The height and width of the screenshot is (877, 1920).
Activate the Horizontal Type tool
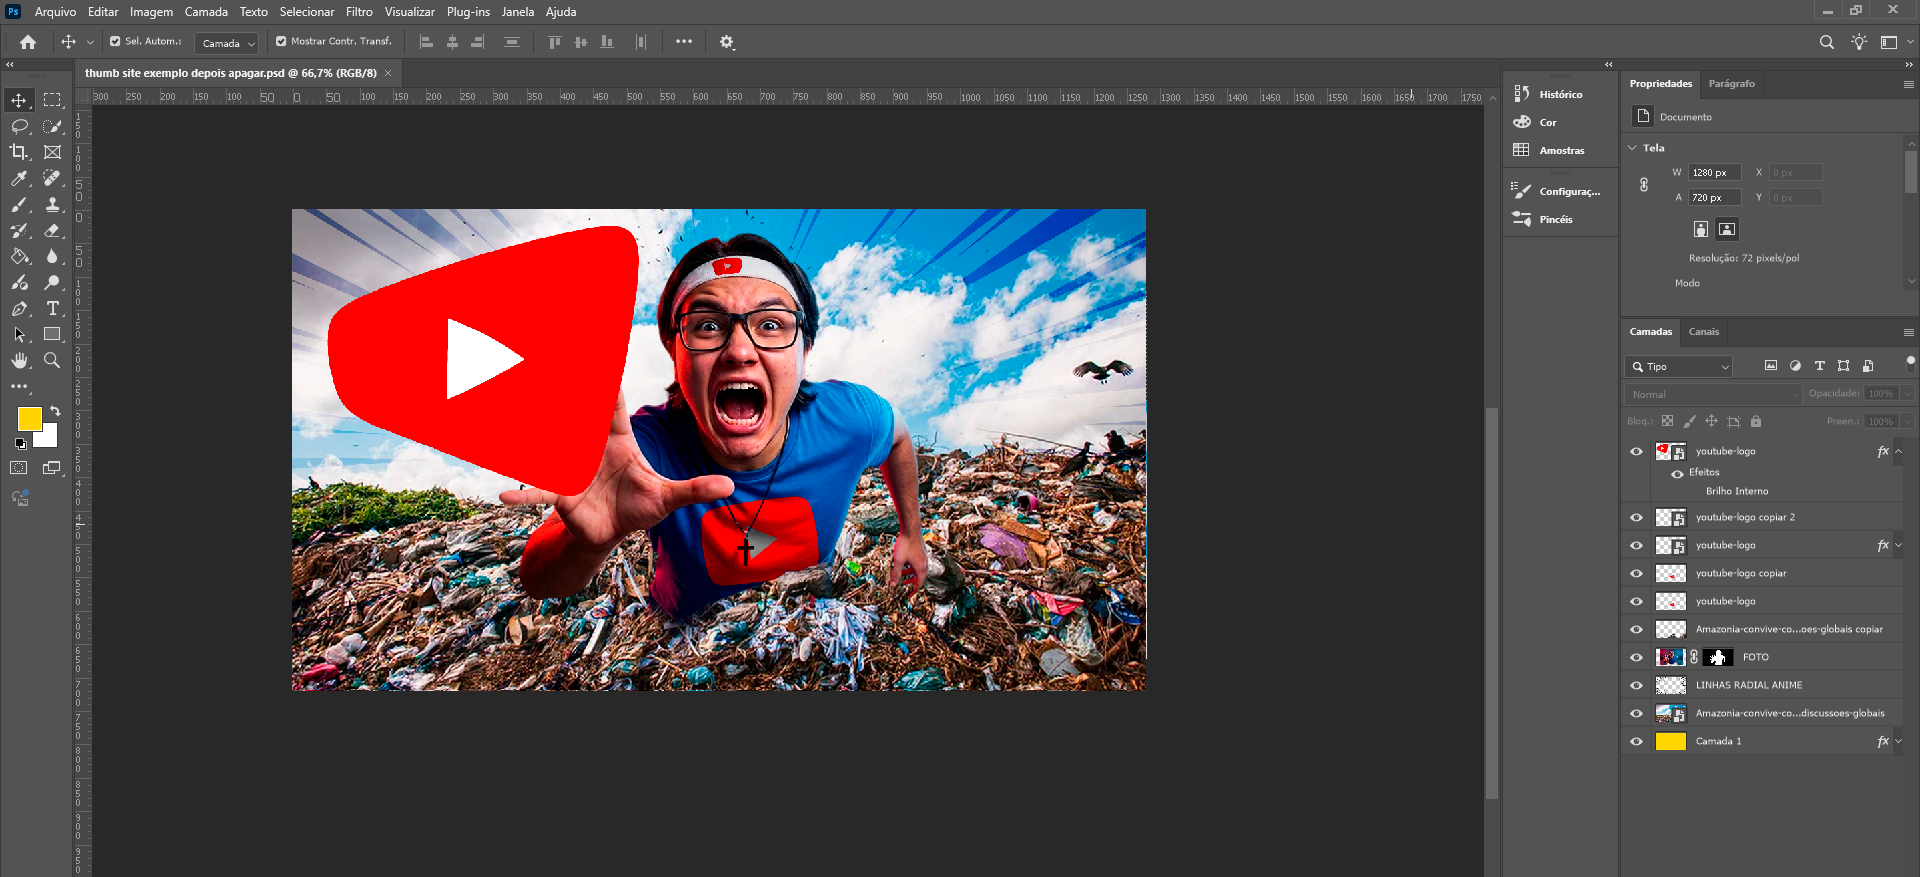click(53, 308)
